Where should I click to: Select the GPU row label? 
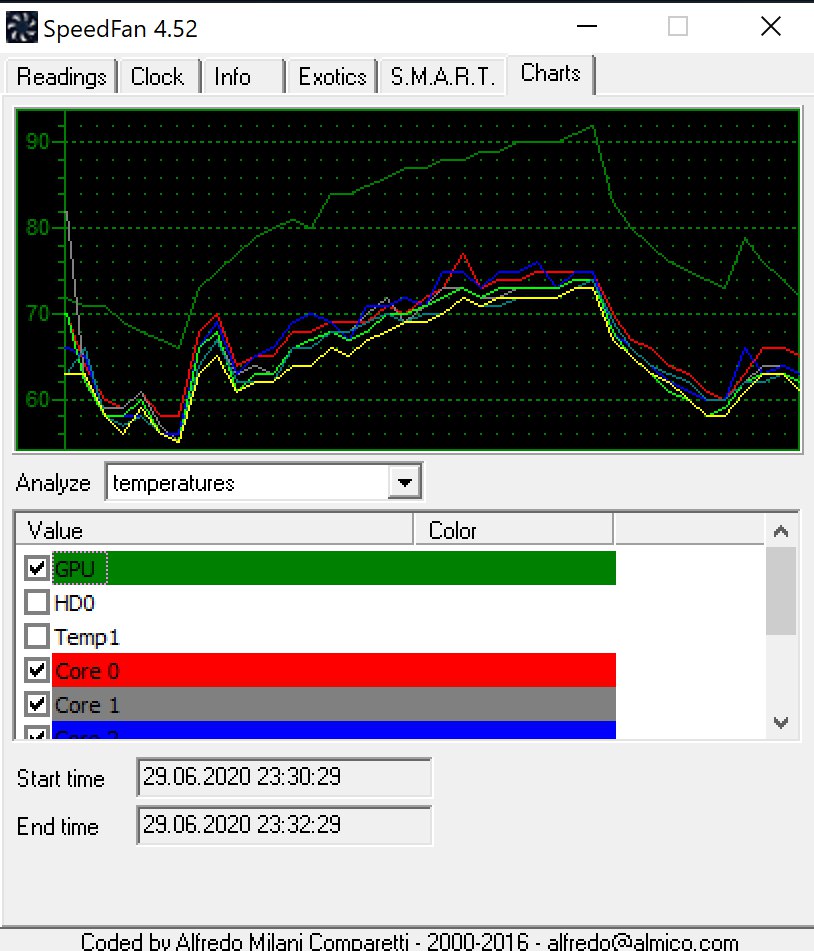[75, 569]
